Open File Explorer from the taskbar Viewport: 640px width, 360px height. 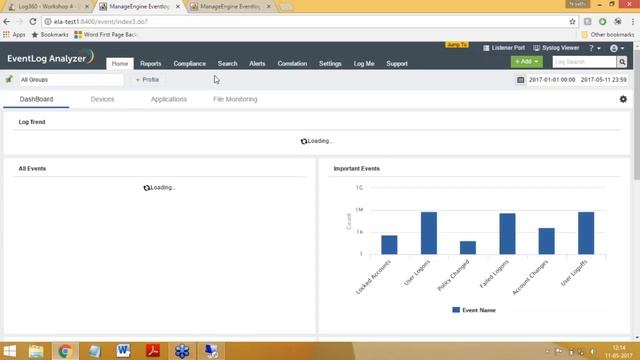pyautogui.click(x=36, y=351)
